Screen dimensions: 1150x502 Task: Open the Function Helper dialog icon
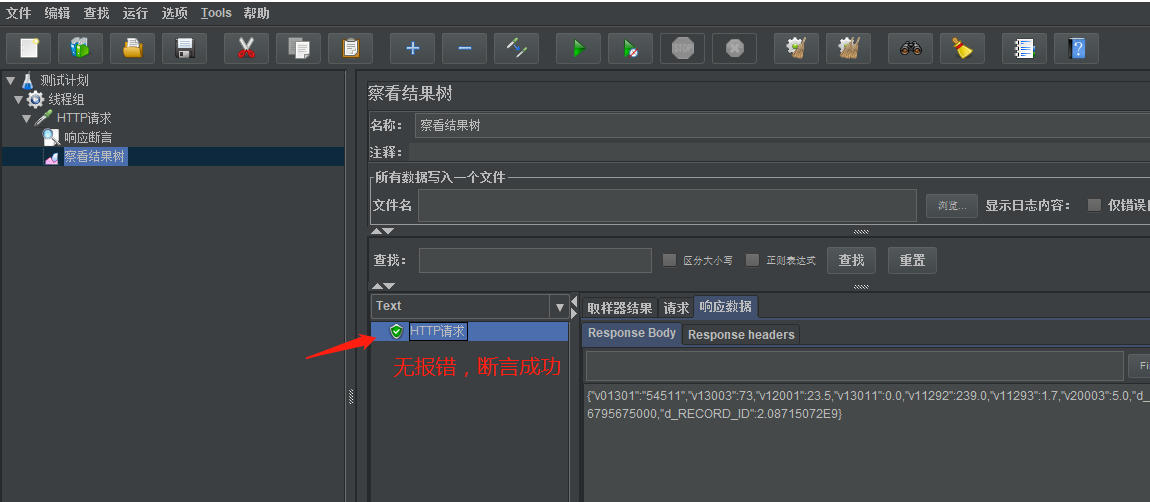coord(1025,48)
